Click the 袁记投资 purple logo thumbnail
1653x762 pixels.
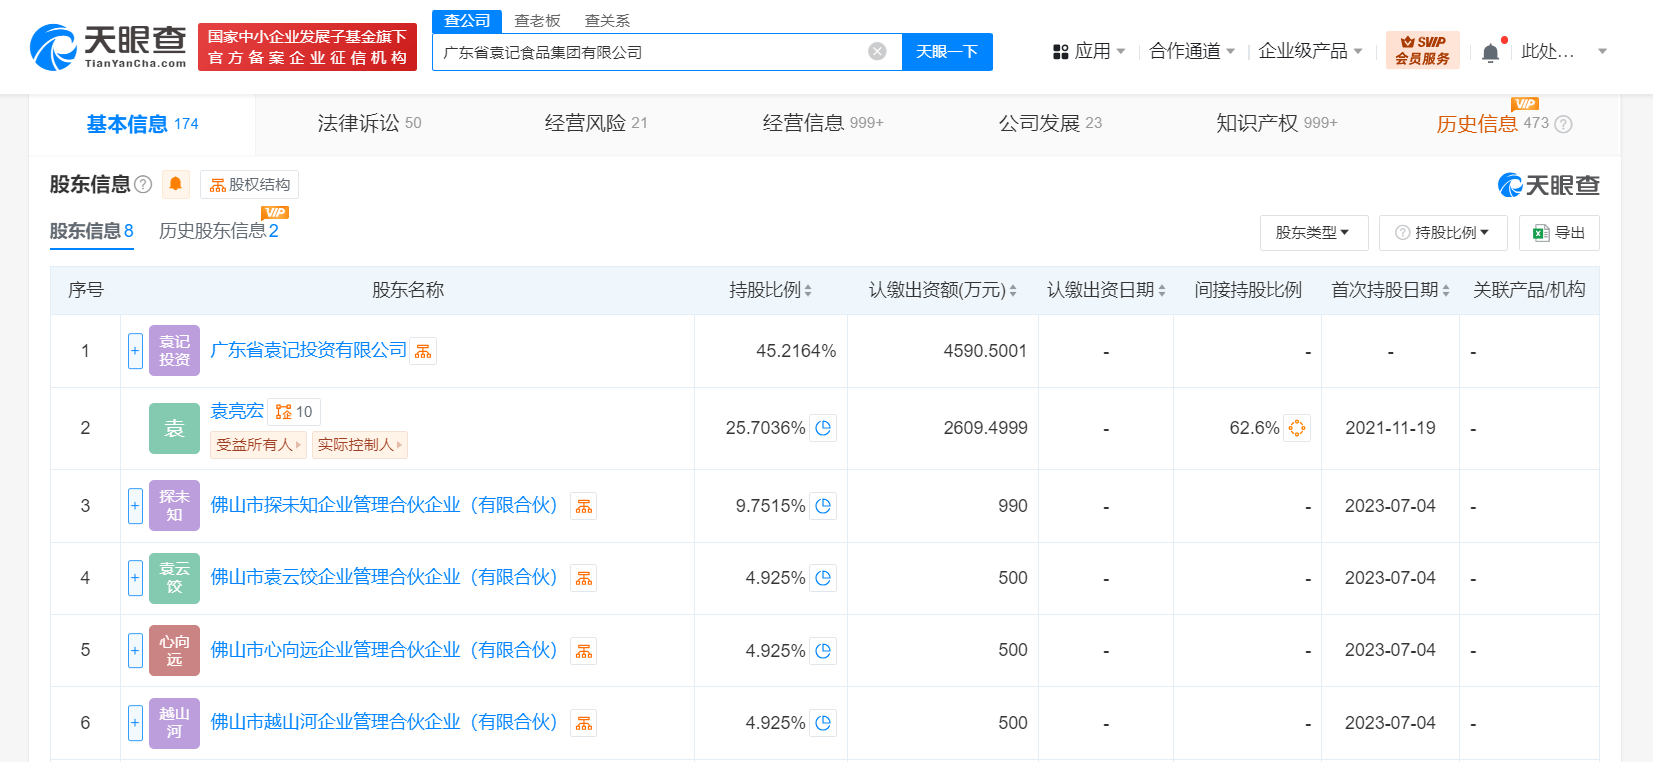click(x=174, y=351)
